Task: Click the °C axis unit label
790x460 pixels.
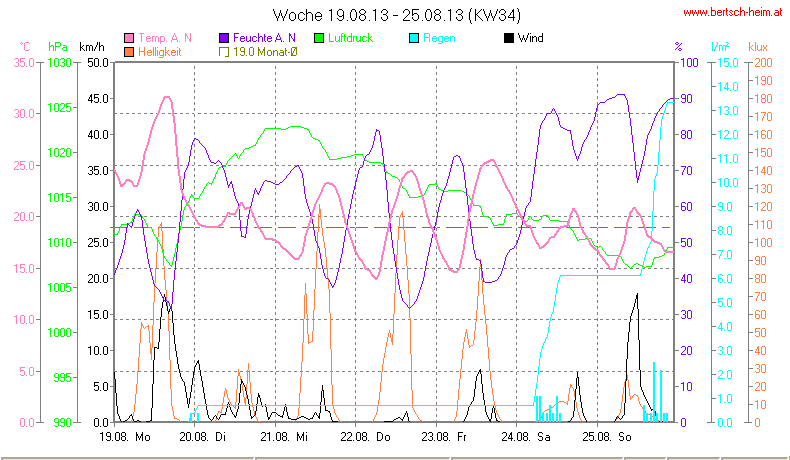Action: point(25,47)
